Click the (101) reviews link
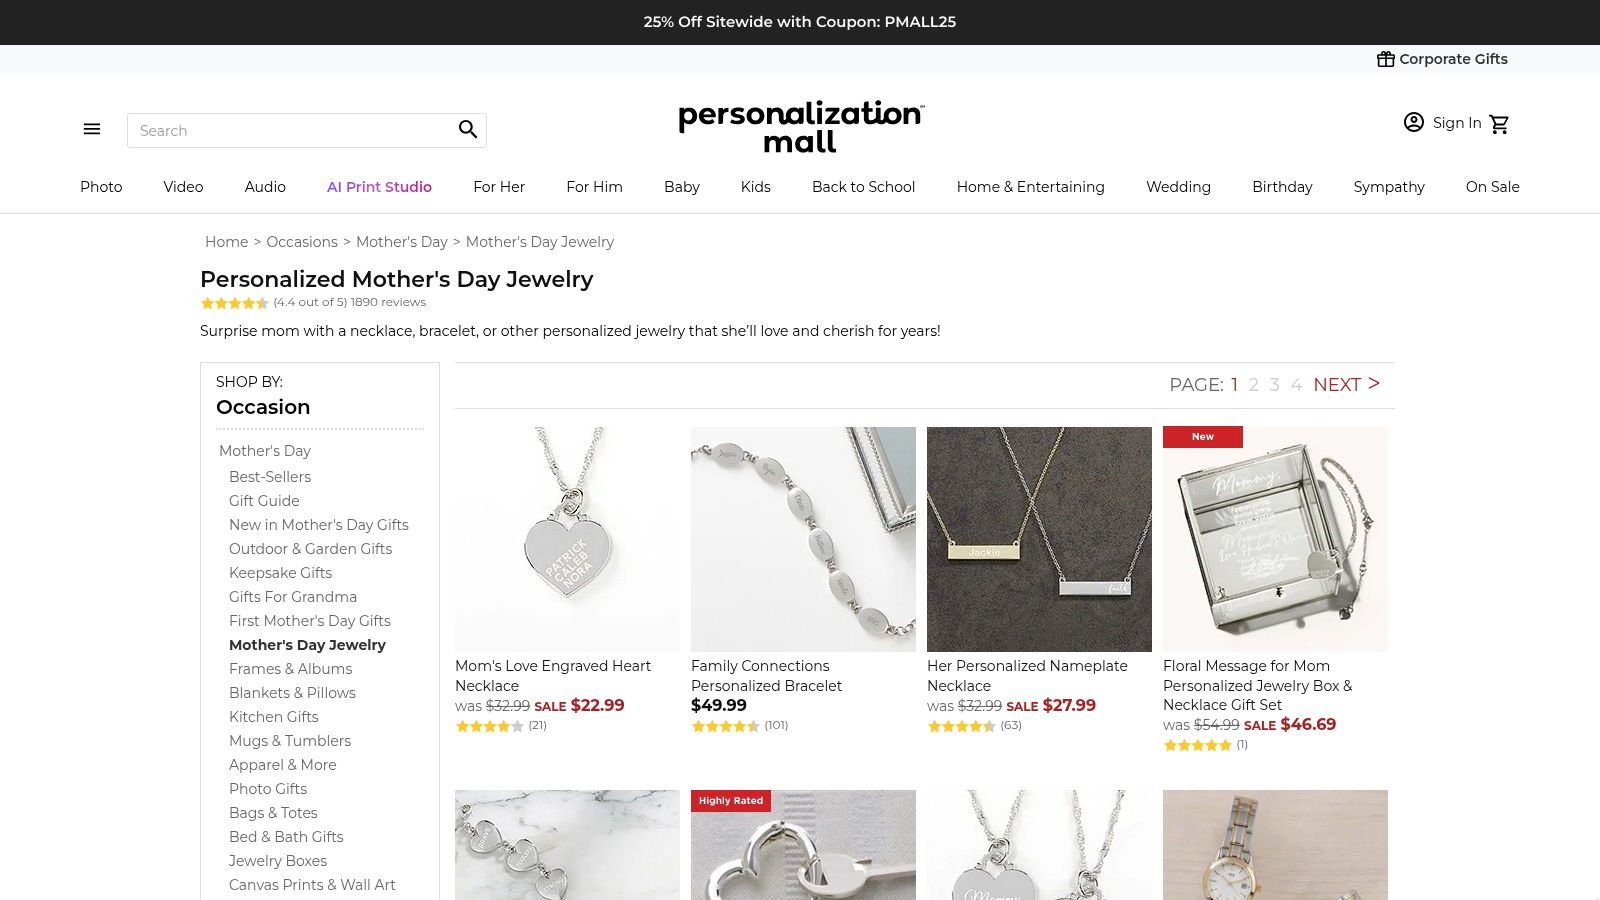Image resolution: width=1600 pixels, height=900 pixels. coord(775,726)
